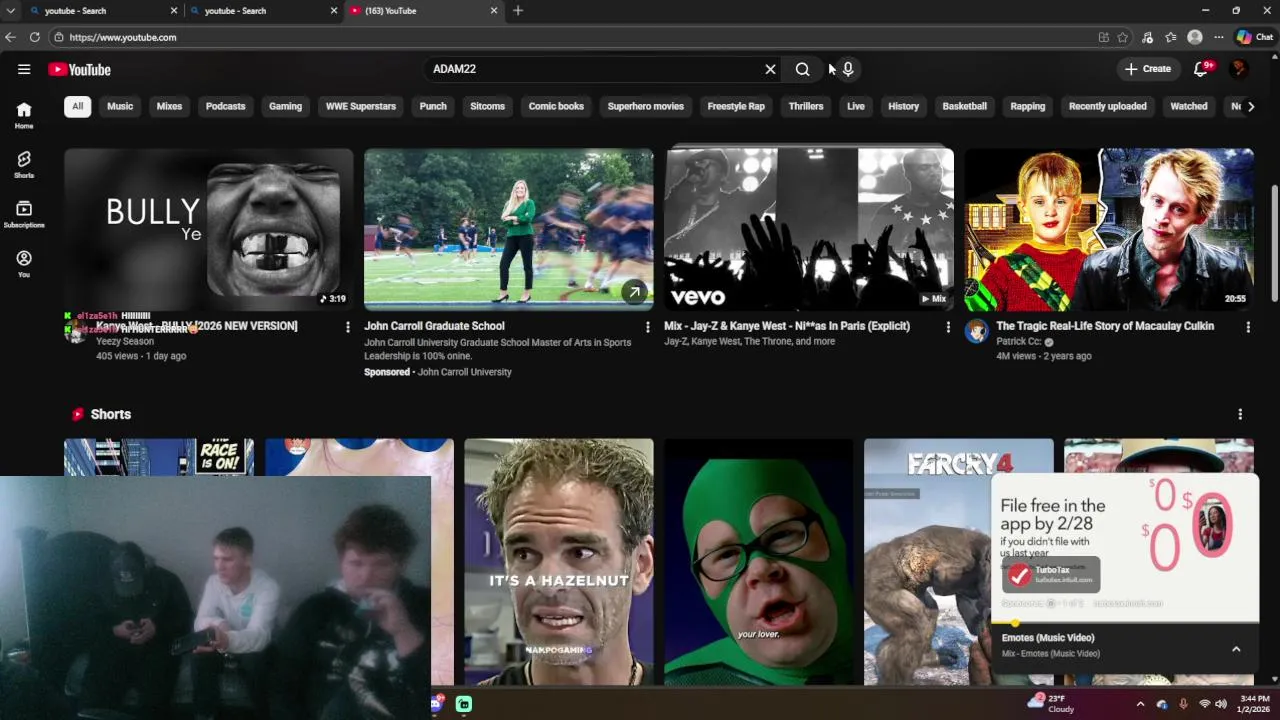Select the Comic books chip
The height and width of the screenshot is (720, 1280).
point(556,106)
